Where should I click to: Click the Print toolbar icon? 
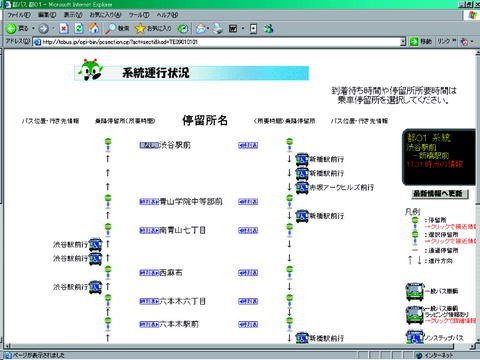coord(218,29)
